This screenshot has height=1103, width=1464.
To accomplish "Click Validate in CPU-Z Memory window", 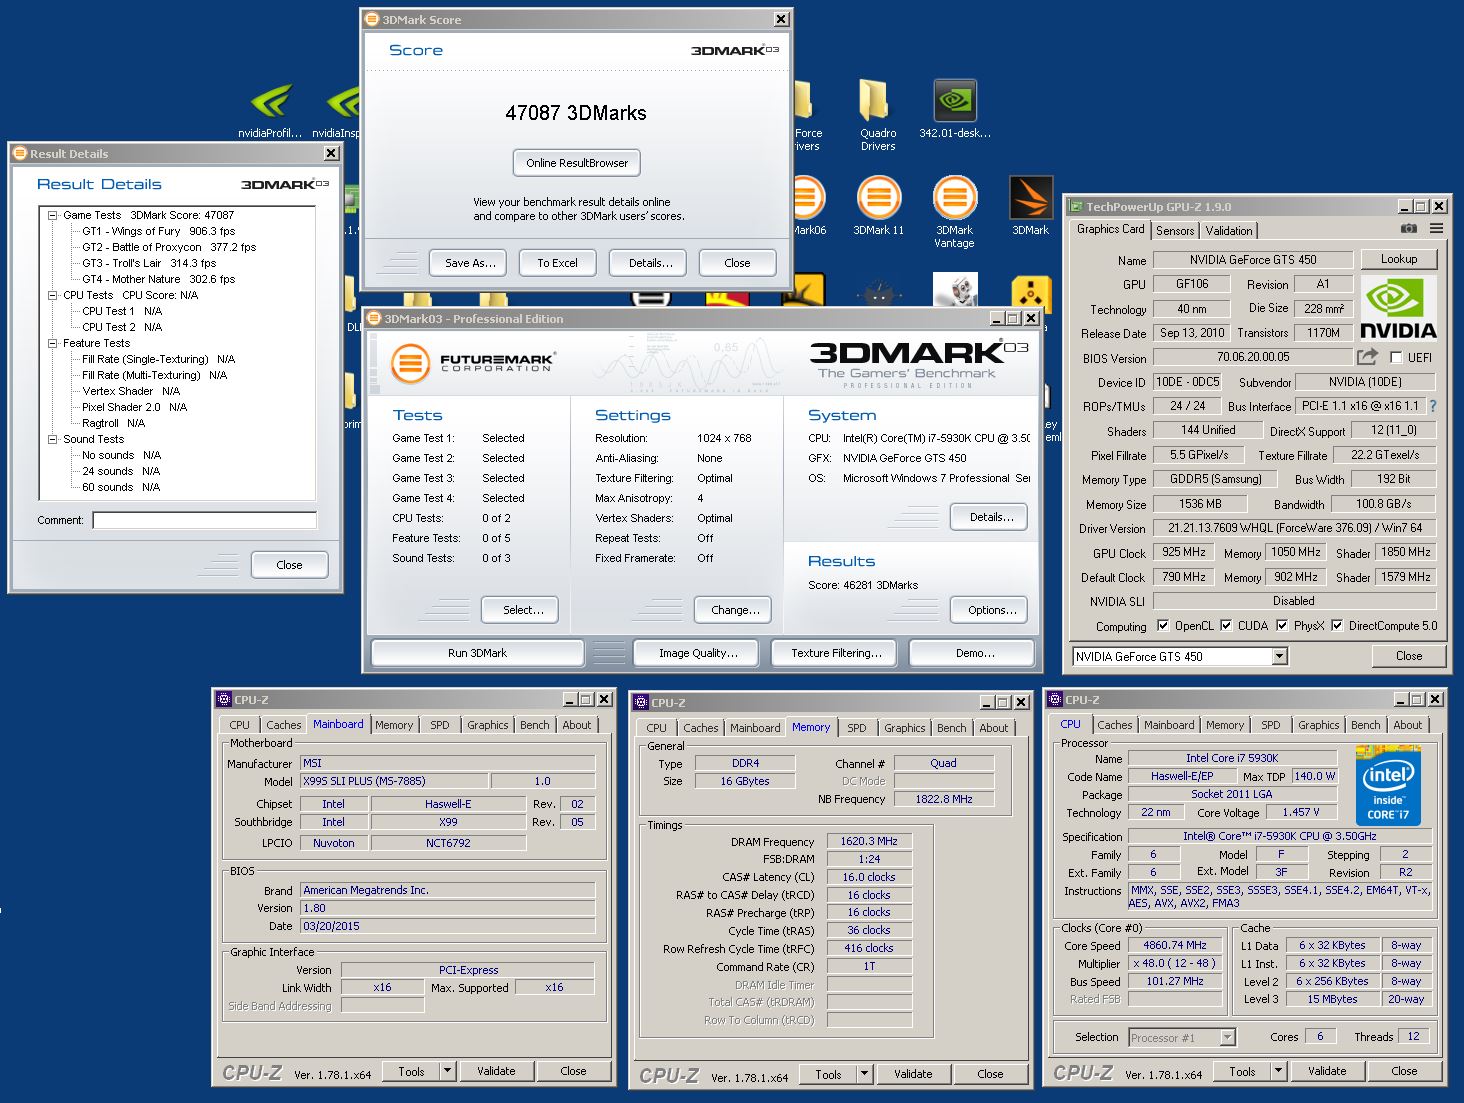I will click(x=912, y=1074).
